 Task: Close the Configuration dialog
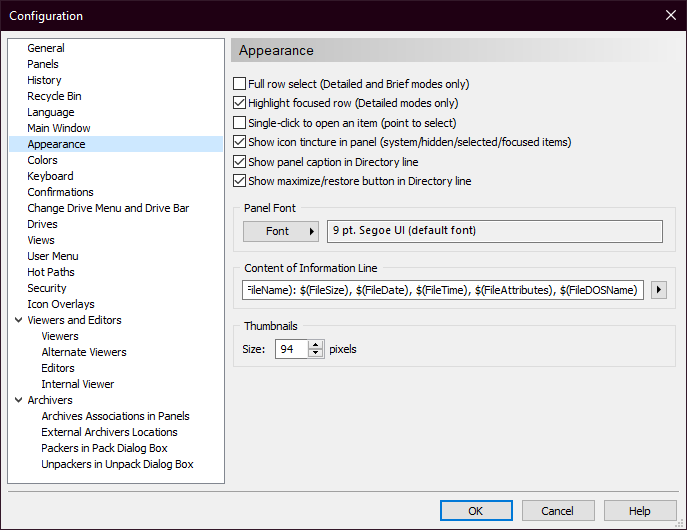670,15
